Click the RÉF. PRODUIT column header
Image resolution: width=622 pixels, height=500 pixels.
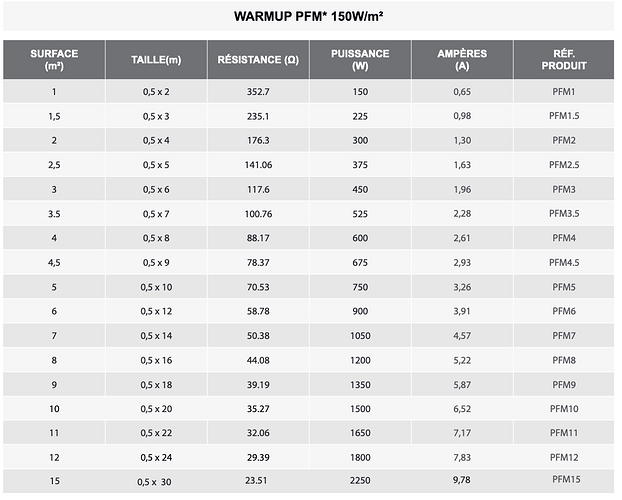tap(564, 60)
